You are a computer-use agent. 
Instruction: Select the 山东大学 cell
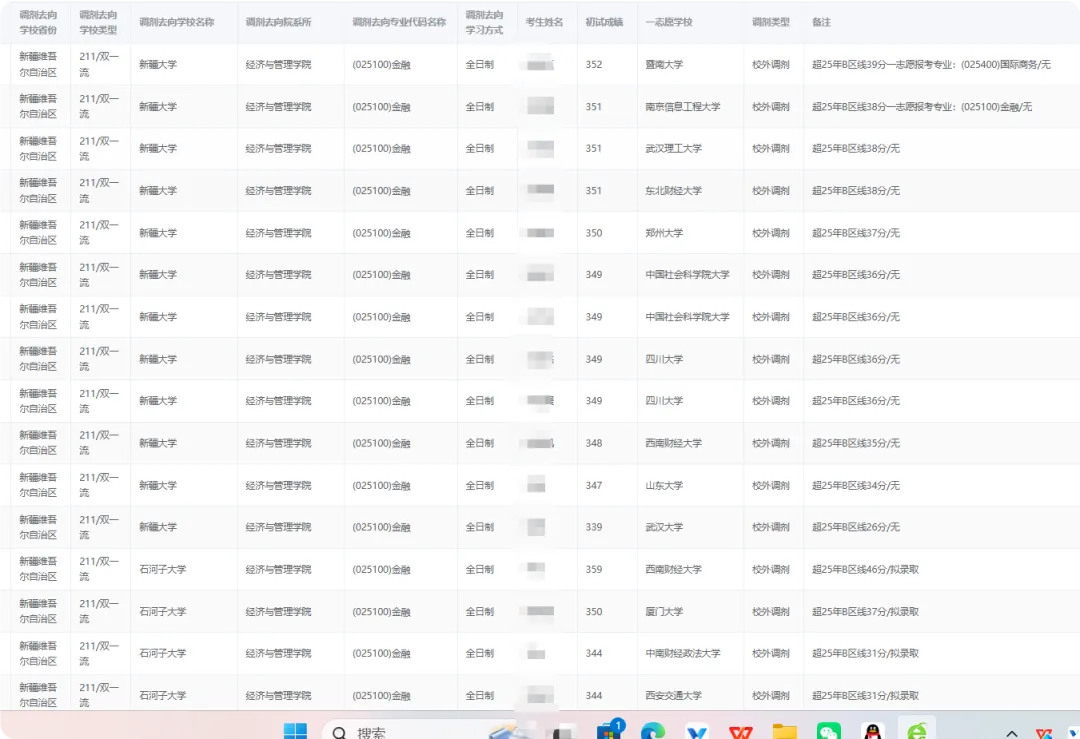point(664,486)
